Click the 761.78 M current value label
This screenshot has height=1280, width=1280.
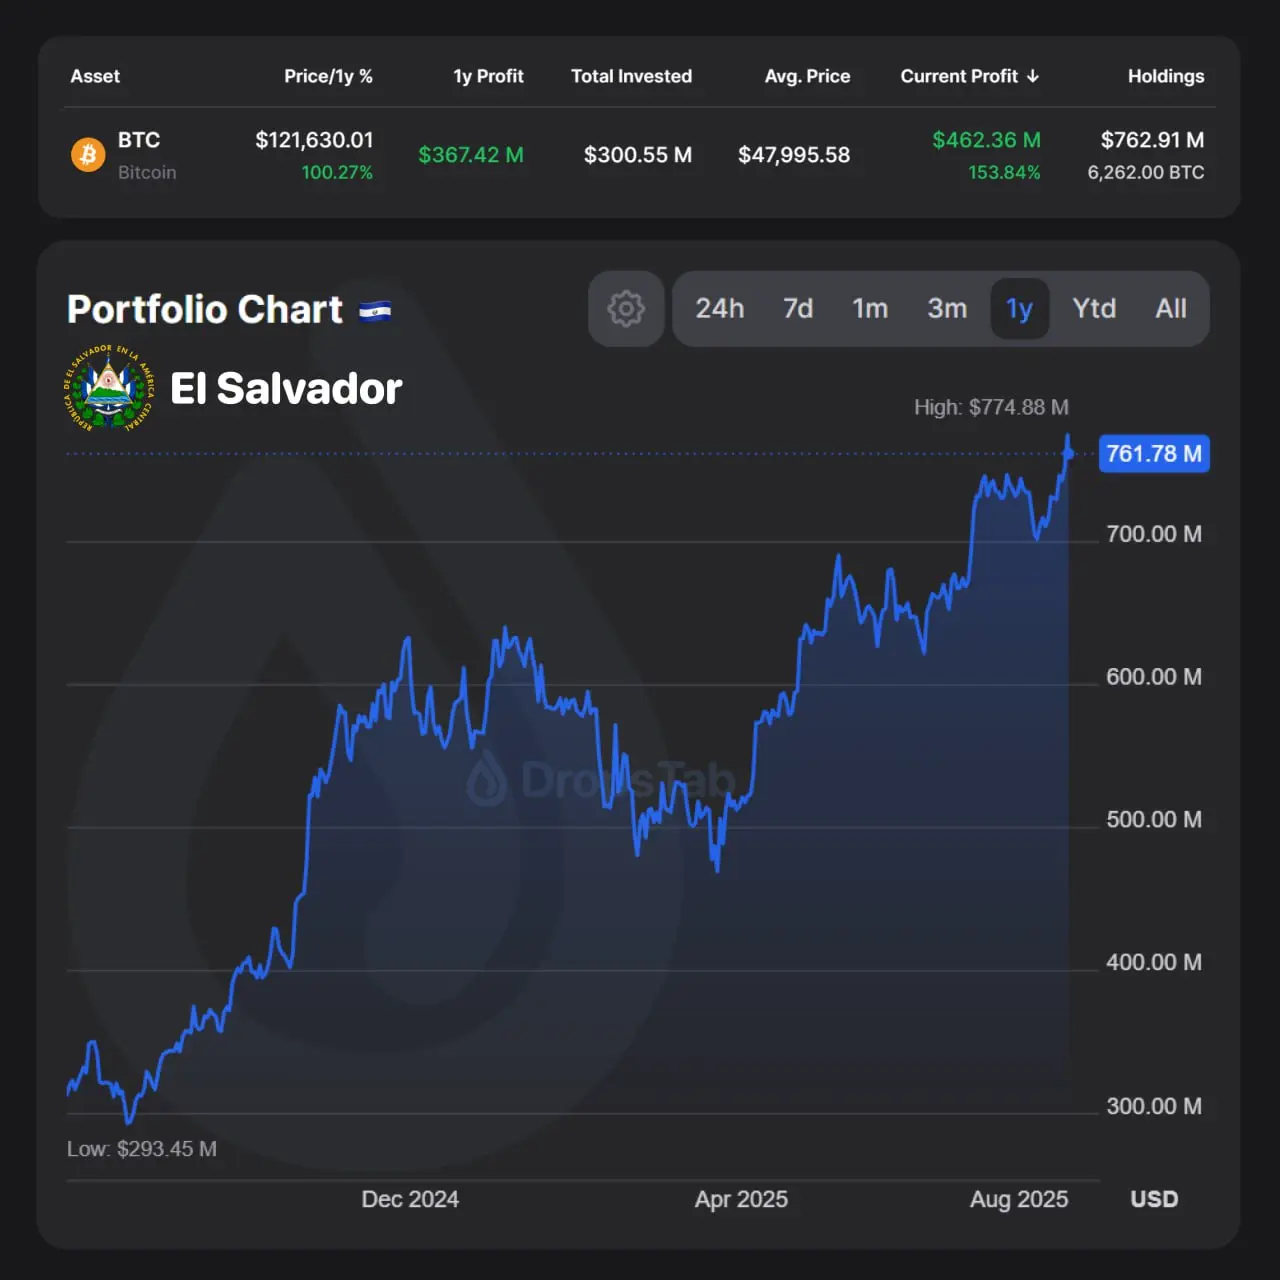[1153, 454]
